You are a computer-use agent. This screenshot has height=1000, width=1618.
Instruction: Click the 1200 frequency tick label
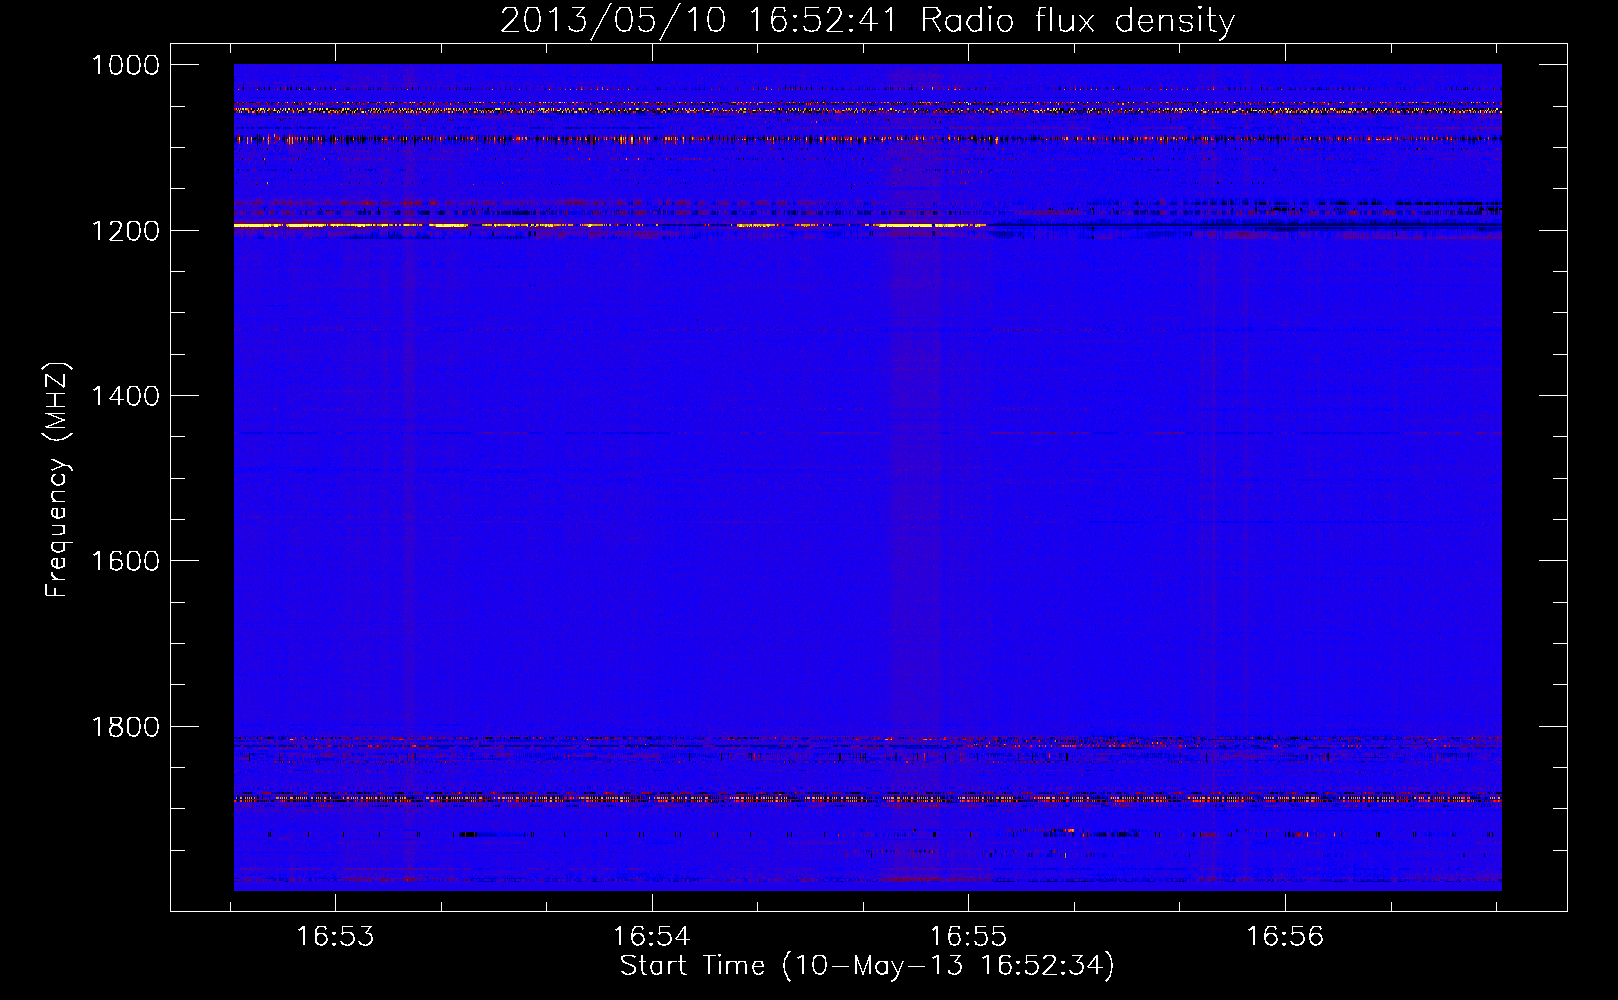[125, 231]
